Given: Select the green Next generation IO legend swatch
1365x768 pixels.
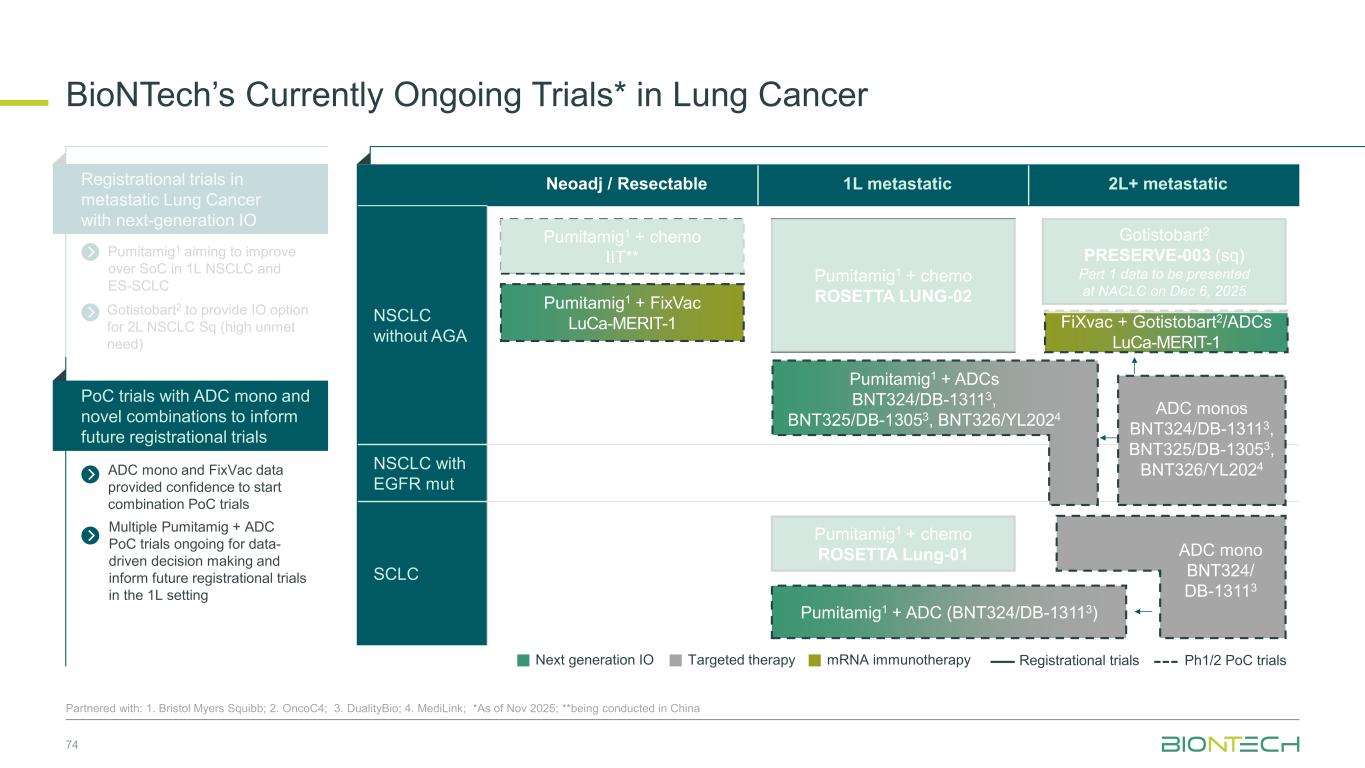Looking at the screenshot, I should click(522, 660).
